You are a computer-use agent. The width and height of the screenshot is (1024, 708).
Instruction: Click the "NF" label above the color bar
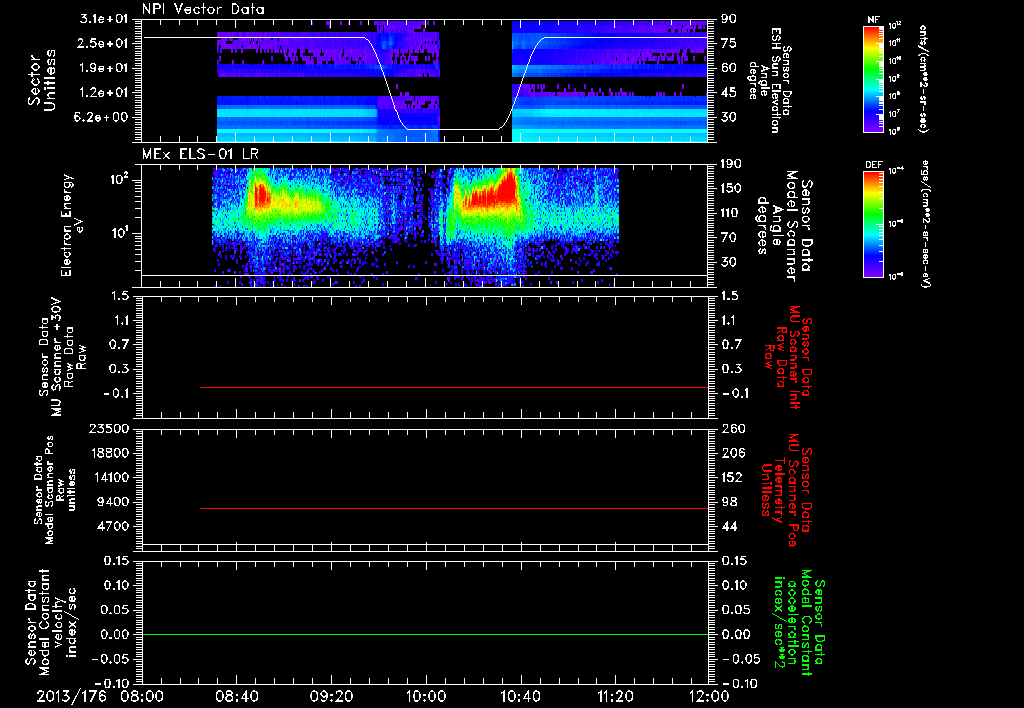click(x=873, y=20)
